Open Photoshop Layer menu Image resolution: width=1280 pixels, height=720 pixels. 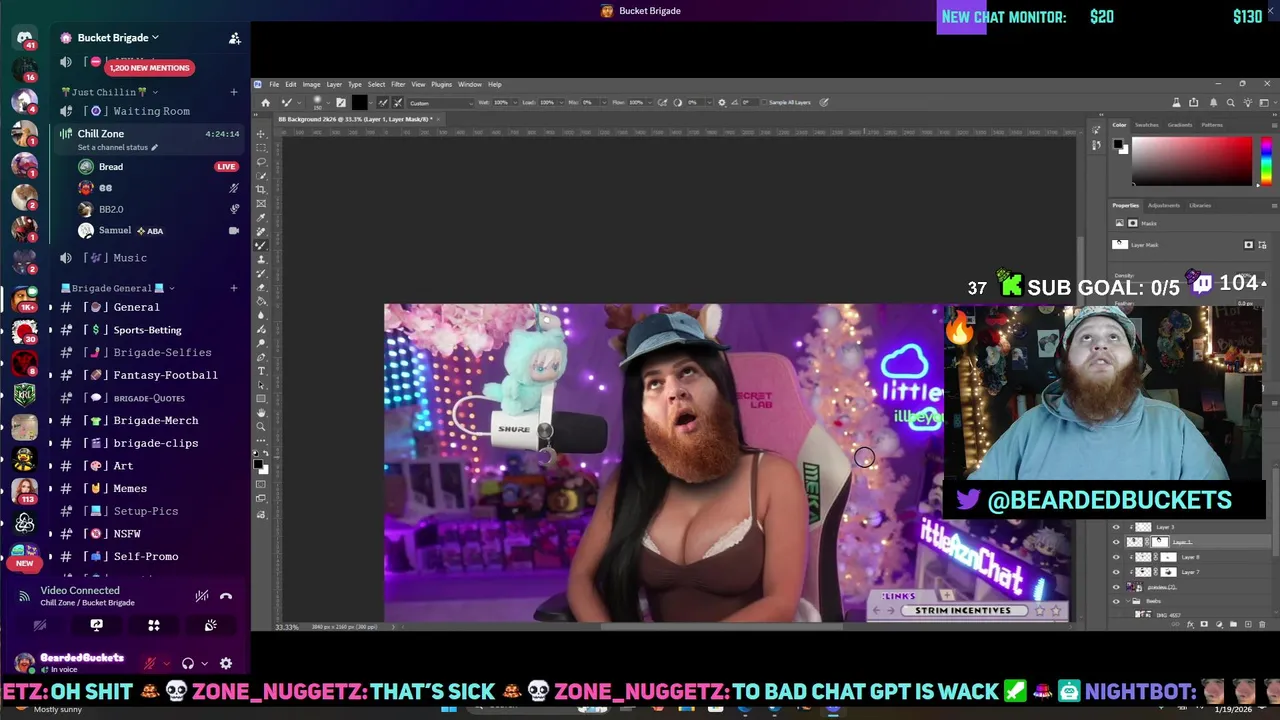click(x=334, y=84)
